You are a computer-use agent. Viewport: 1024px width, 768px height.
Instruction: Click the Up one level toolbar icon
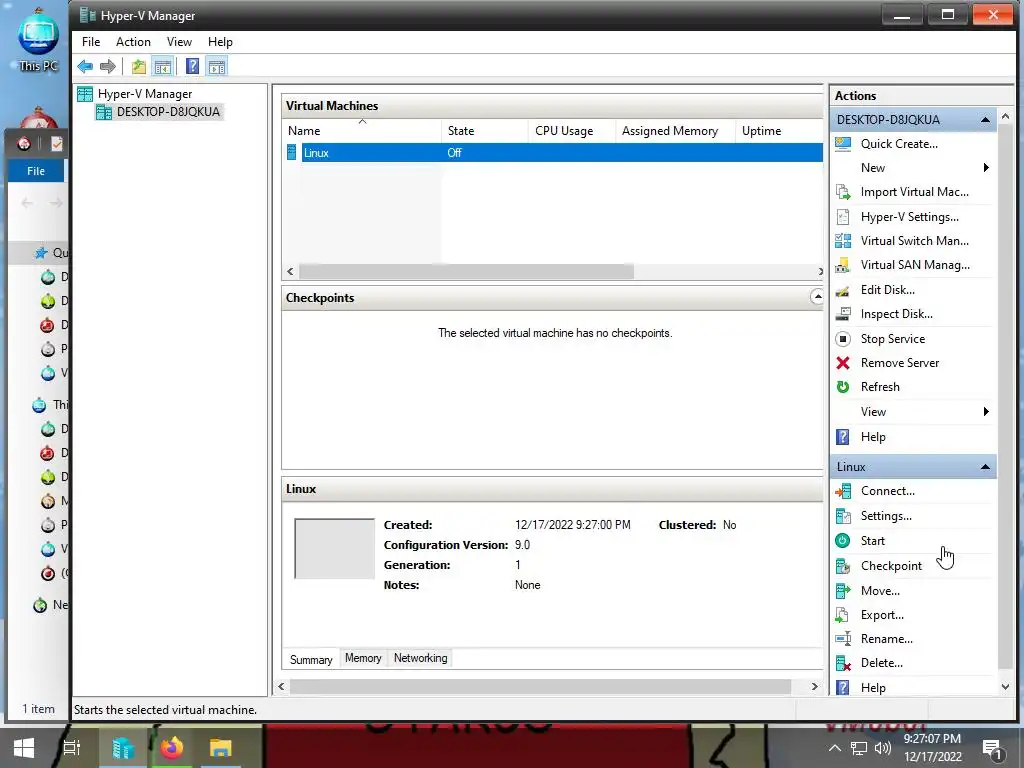[x=138, y=67]
